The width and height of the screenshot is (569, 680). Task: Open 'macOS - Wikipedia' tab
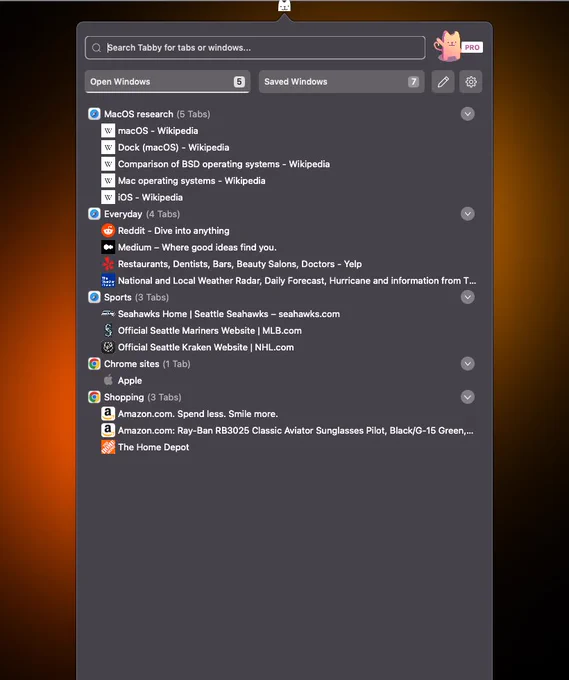[x=158, y=131]
